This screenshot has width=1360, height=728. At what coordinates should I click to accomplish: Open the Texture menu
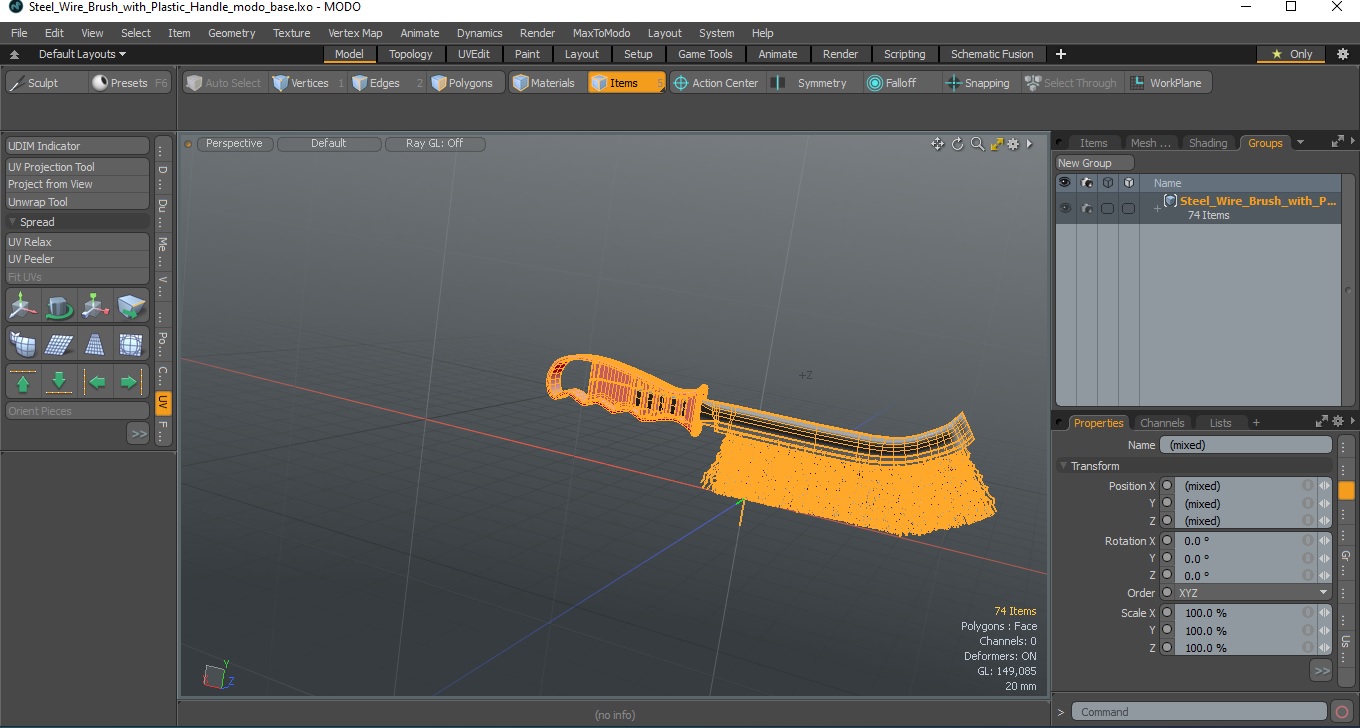pyautogui.click(x=291, y=33)
